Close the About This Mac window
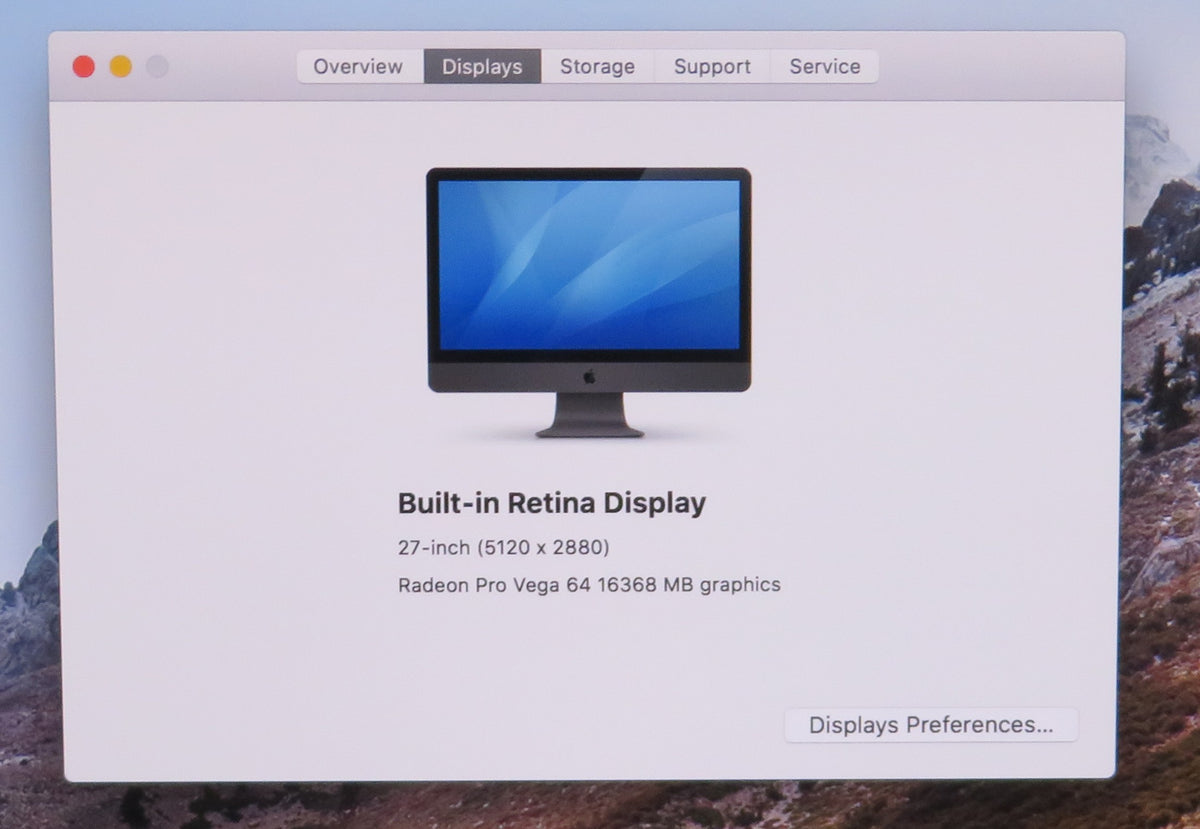The width and height of the screenshot is (1200, 829). 84,67
